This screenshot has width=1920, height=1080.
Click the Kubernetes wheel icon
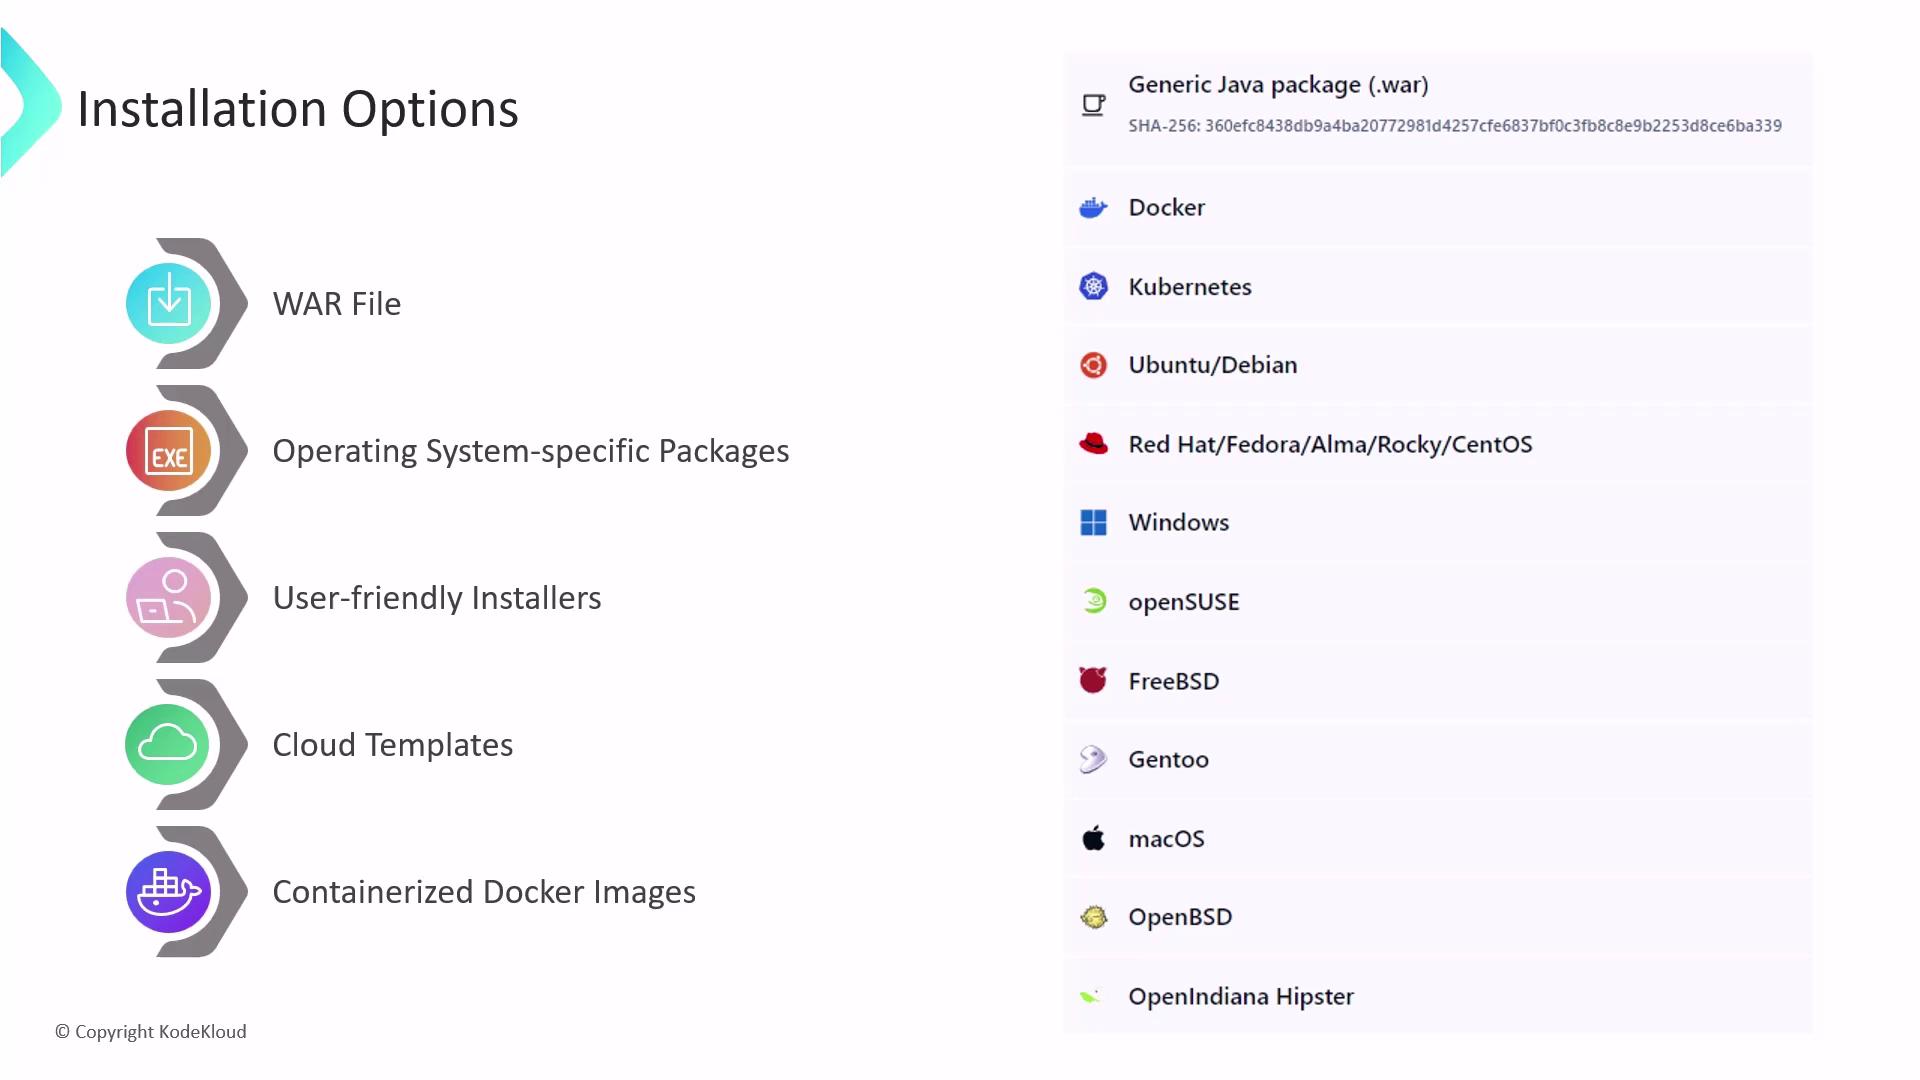click(x=1093, y=287)
